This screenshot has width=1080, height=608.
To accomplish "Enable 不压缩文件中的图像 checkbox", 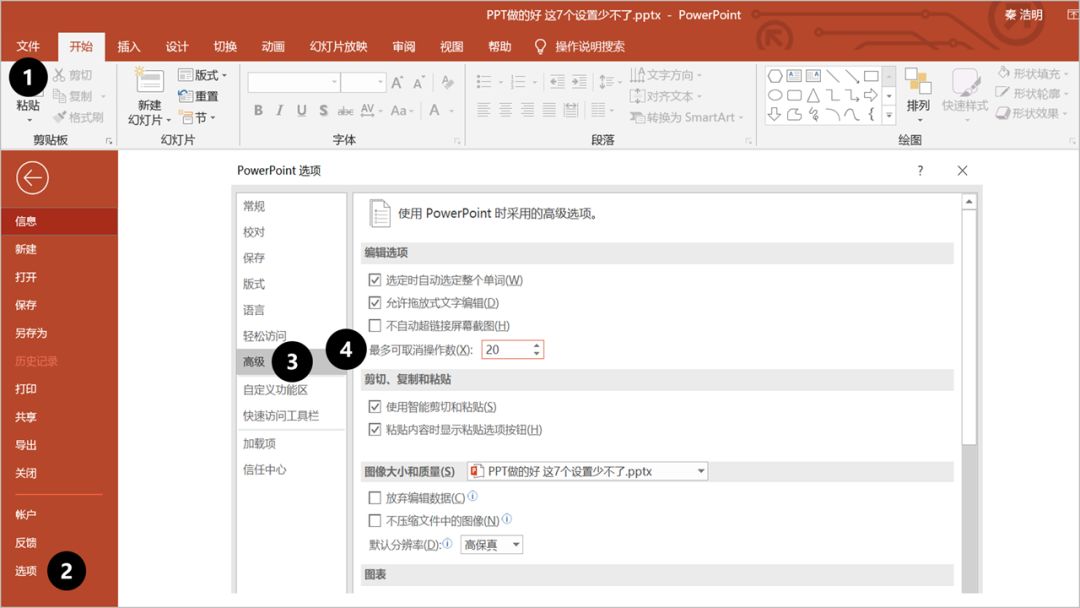I will 375,520.
